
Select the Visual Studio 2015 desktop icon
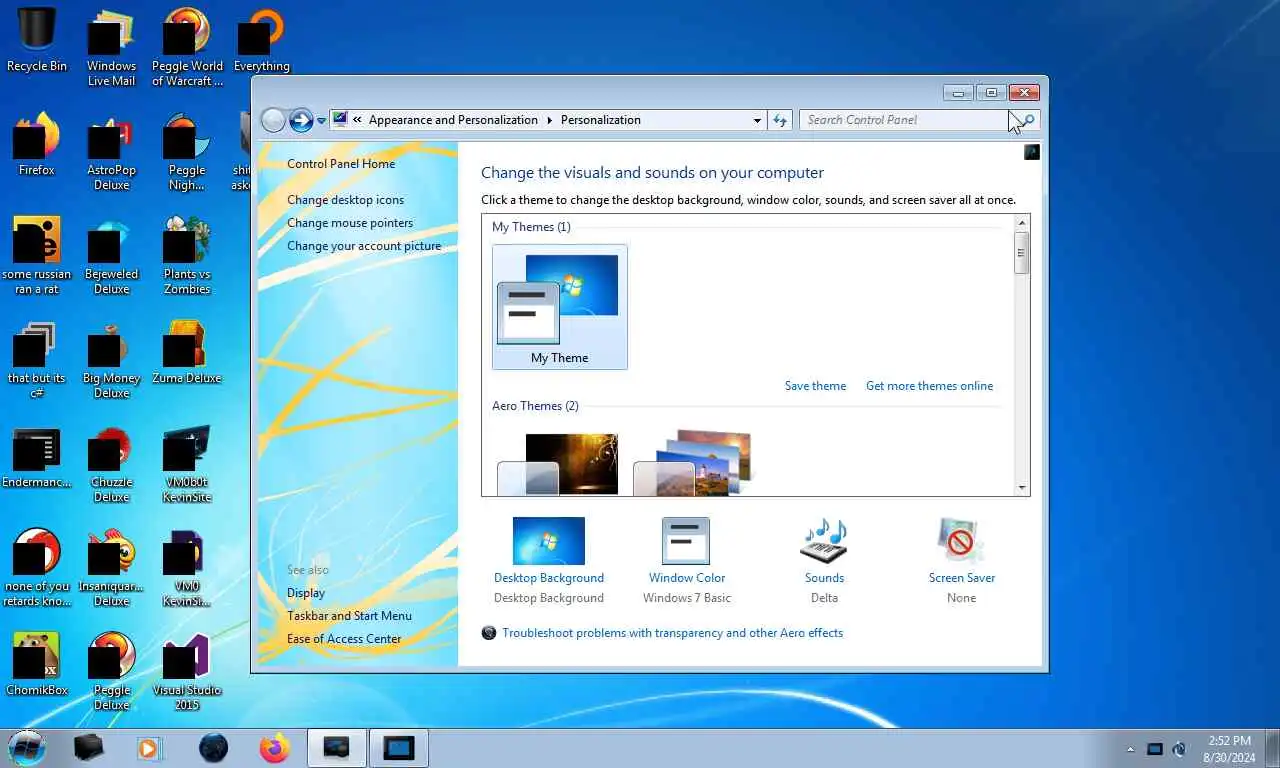click(x=187, y=671)
